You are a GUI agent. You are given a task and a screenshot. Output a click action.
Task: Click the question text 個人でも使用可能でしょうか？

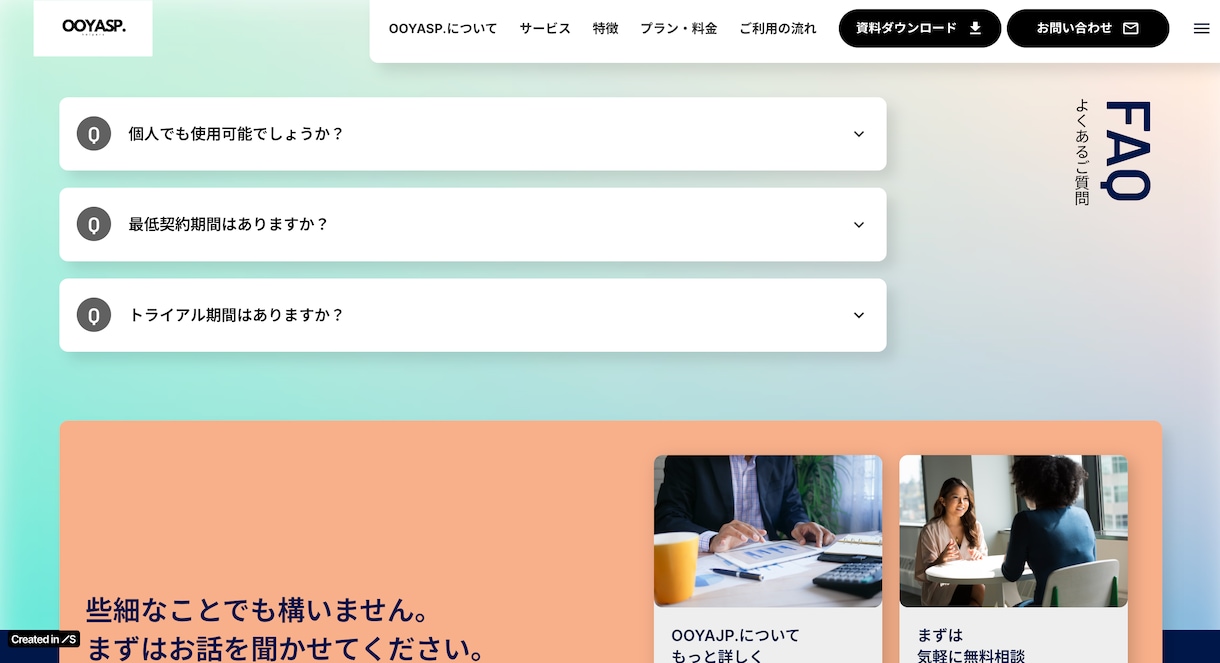coord(236,134)
